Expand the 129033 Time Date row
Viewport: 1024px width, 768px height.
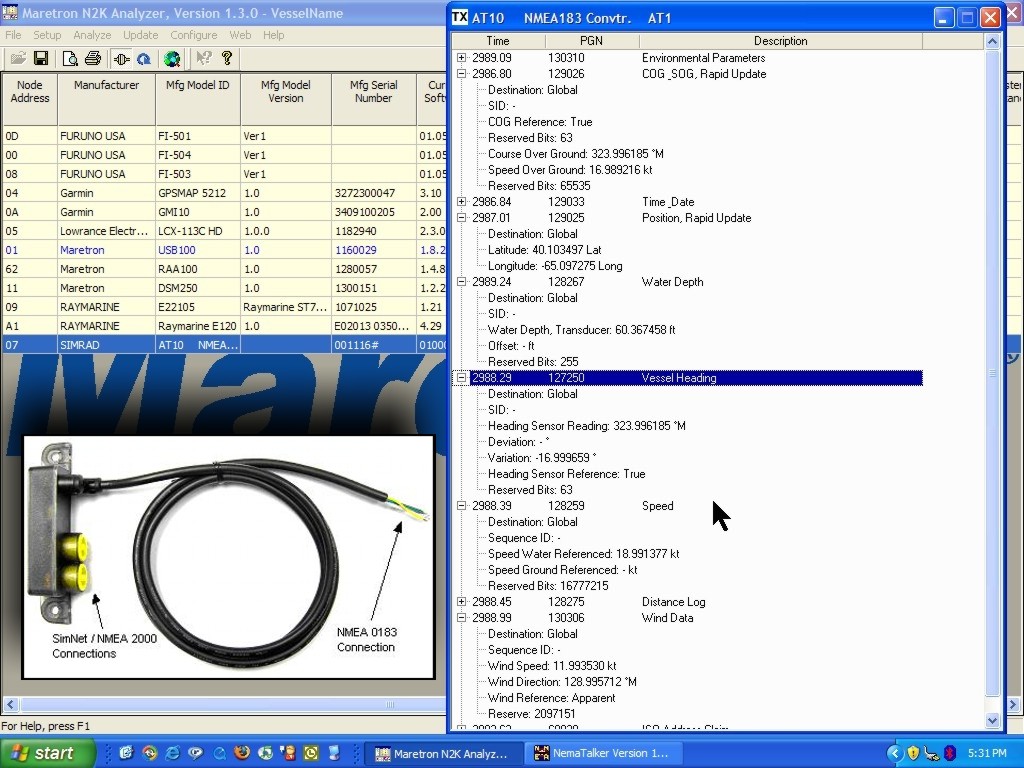tap(462, 202)
